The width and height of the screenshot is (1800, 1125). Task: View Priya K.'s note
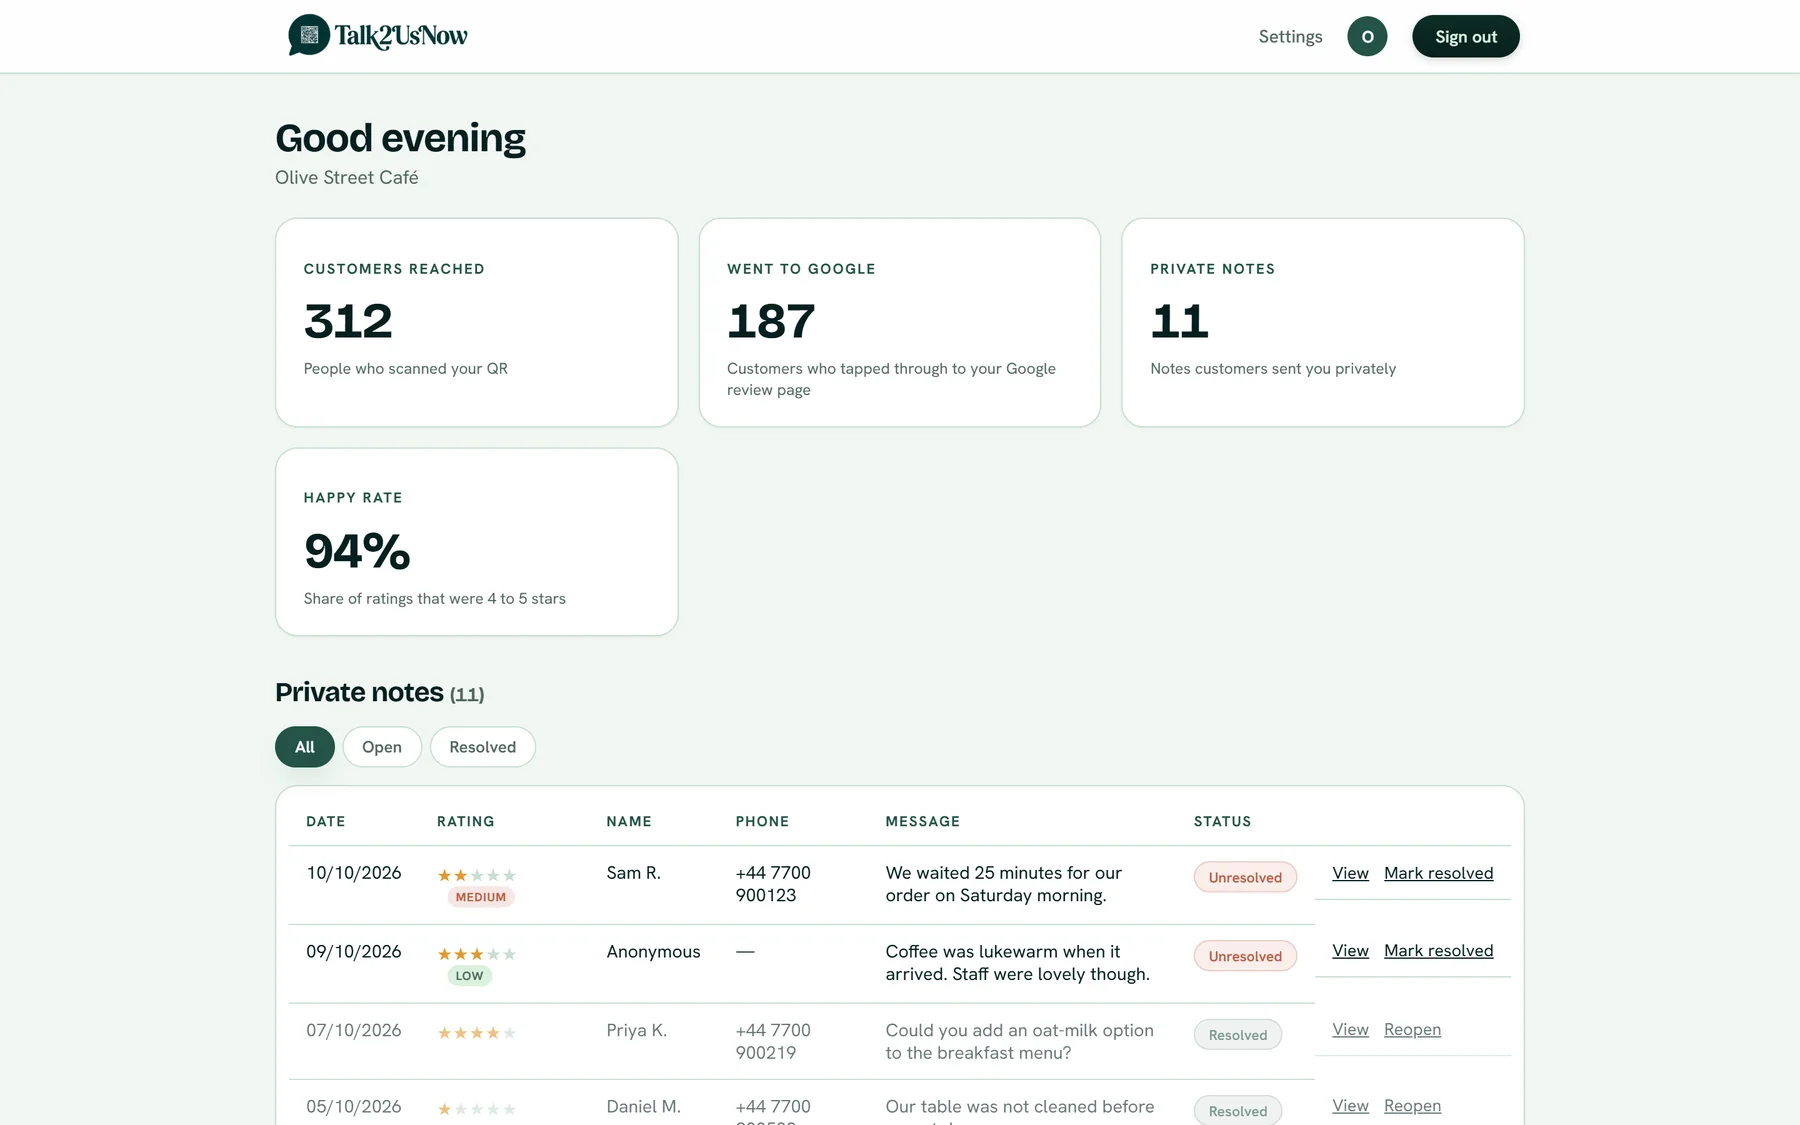point(1350,1029)
